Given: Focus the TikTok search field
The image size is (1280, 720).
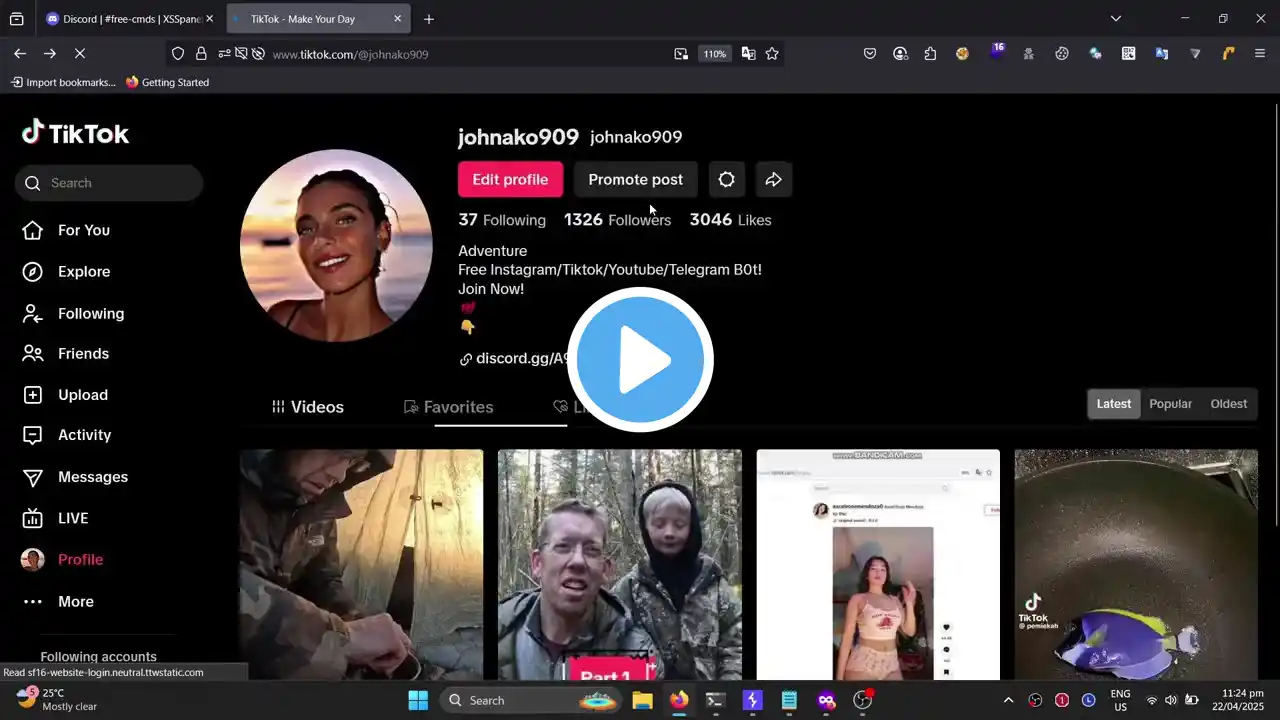Looking at the screenshot, I should [x=109, y=183].
